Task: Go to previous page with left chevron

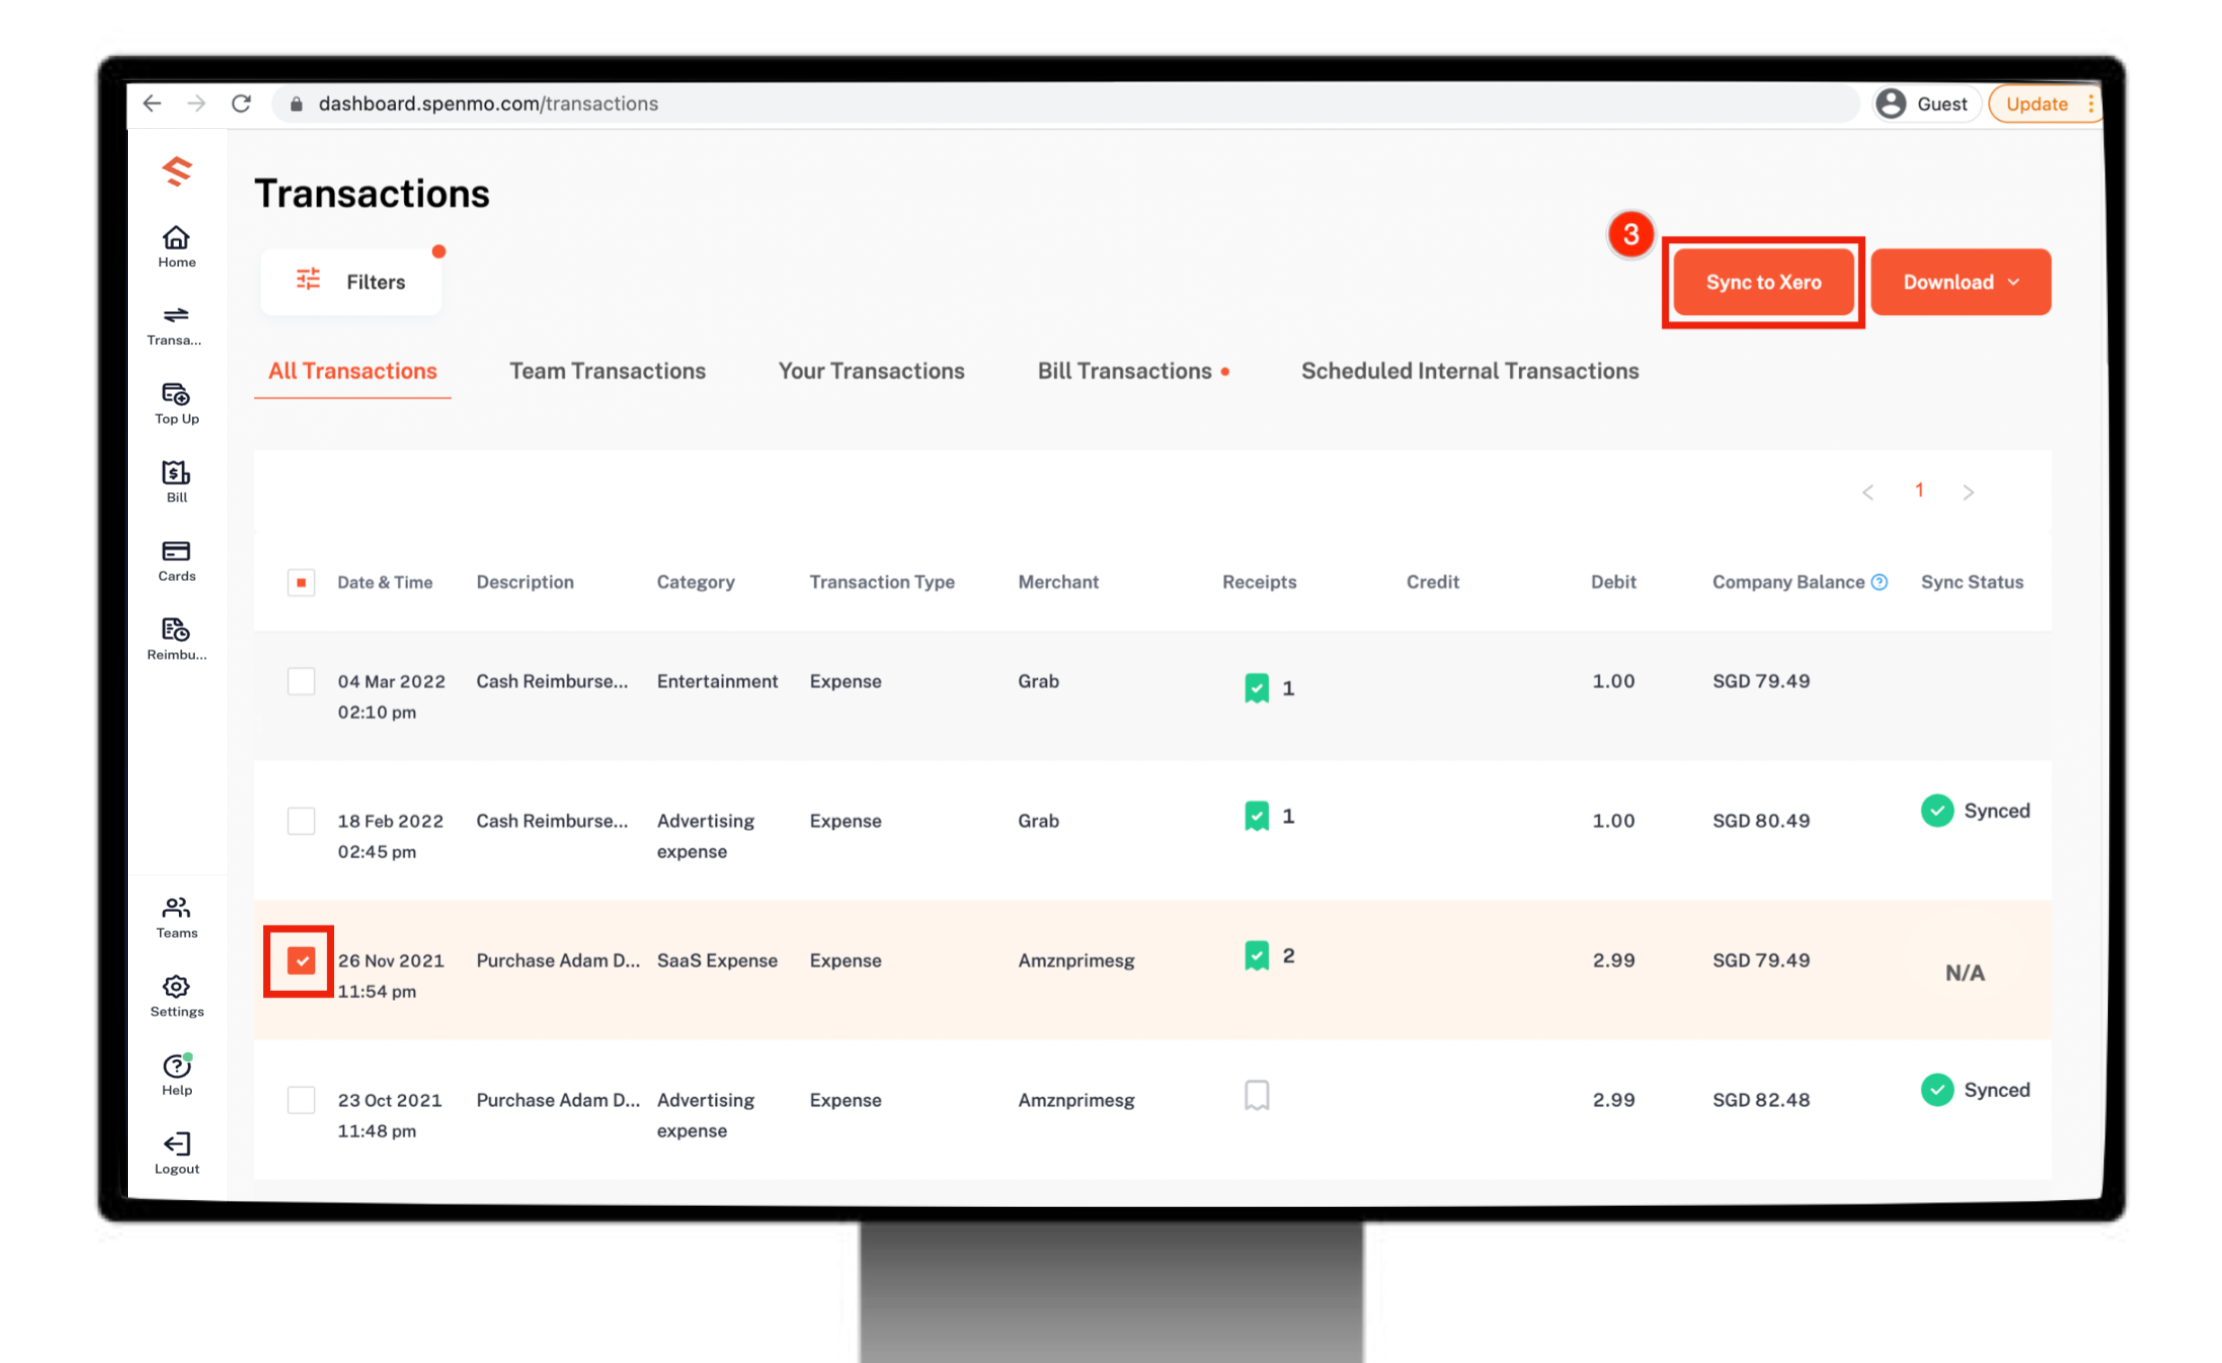Action: 1867,492
